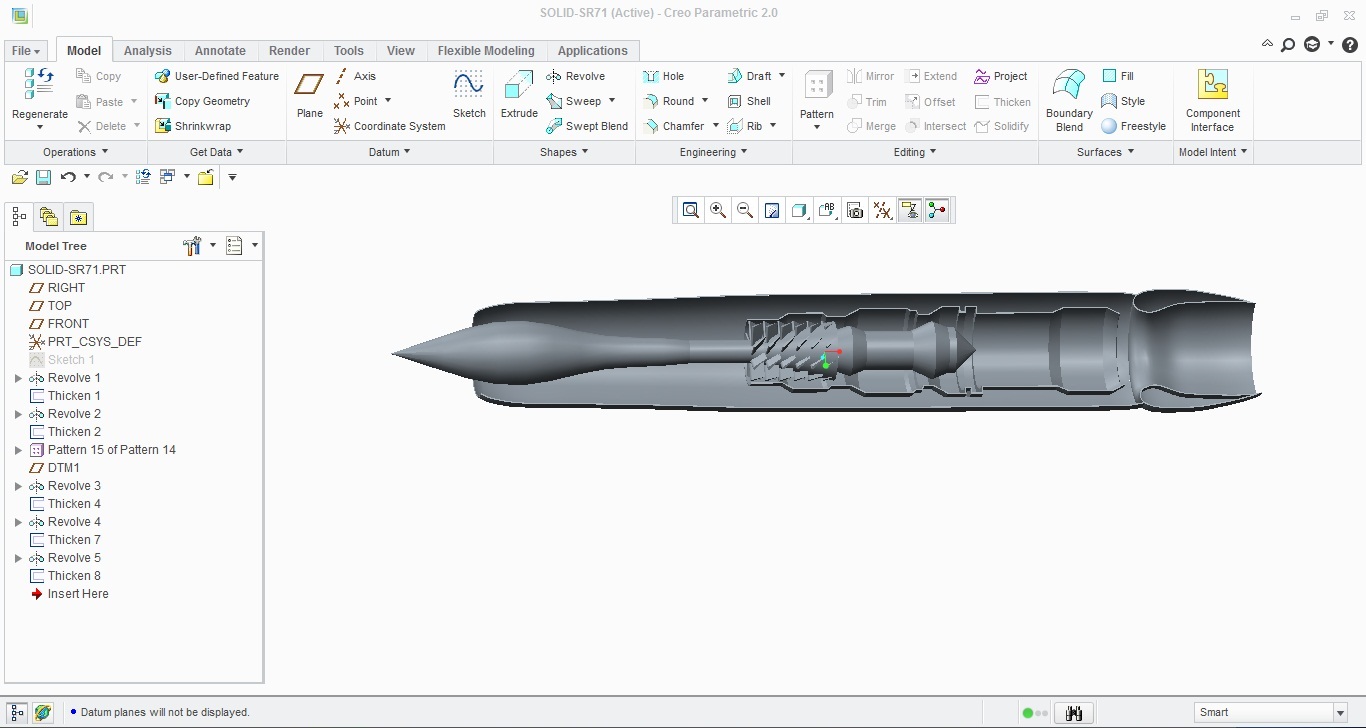The height and width of the screenshot is (728, 1366).
Task: Click the Help question mark icon
Action: click(x=1349, y=44)
